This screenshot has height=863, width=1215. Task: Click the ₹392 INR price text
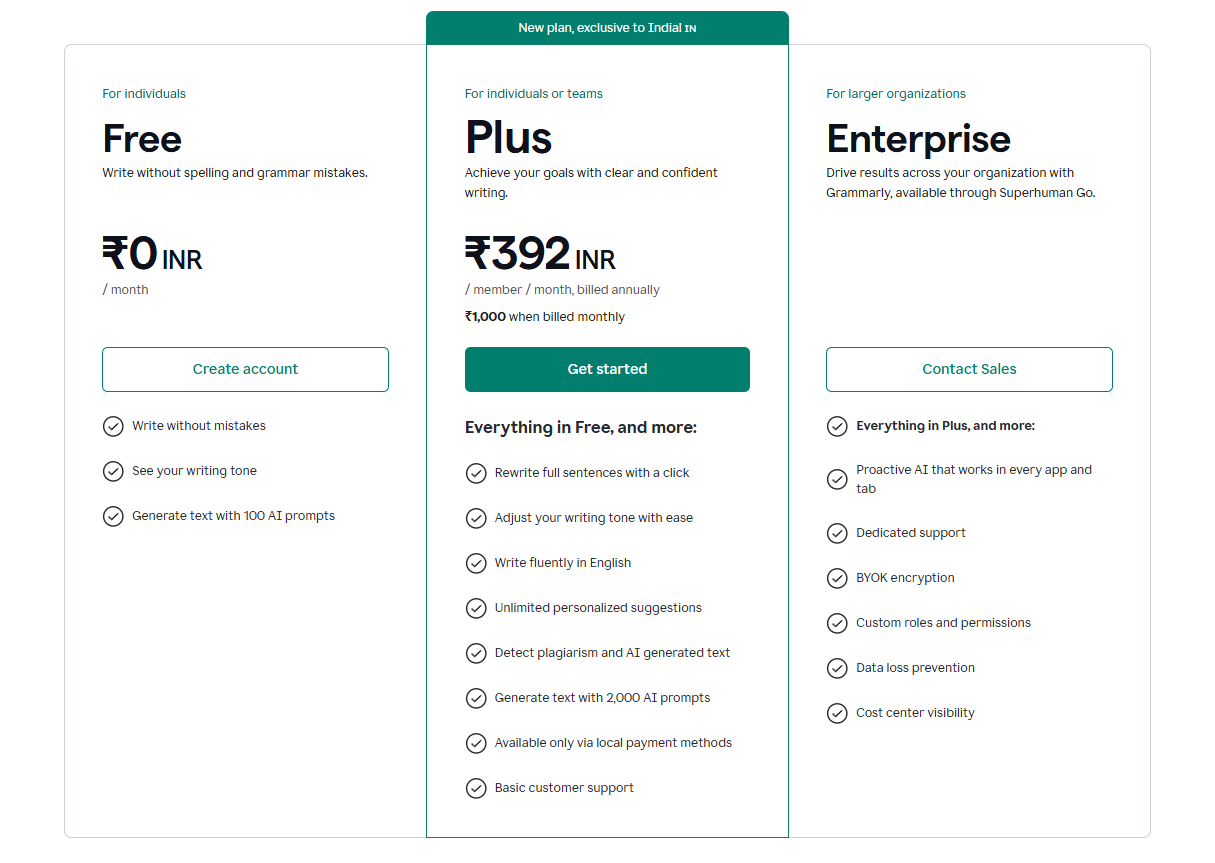tap(540, 255)
